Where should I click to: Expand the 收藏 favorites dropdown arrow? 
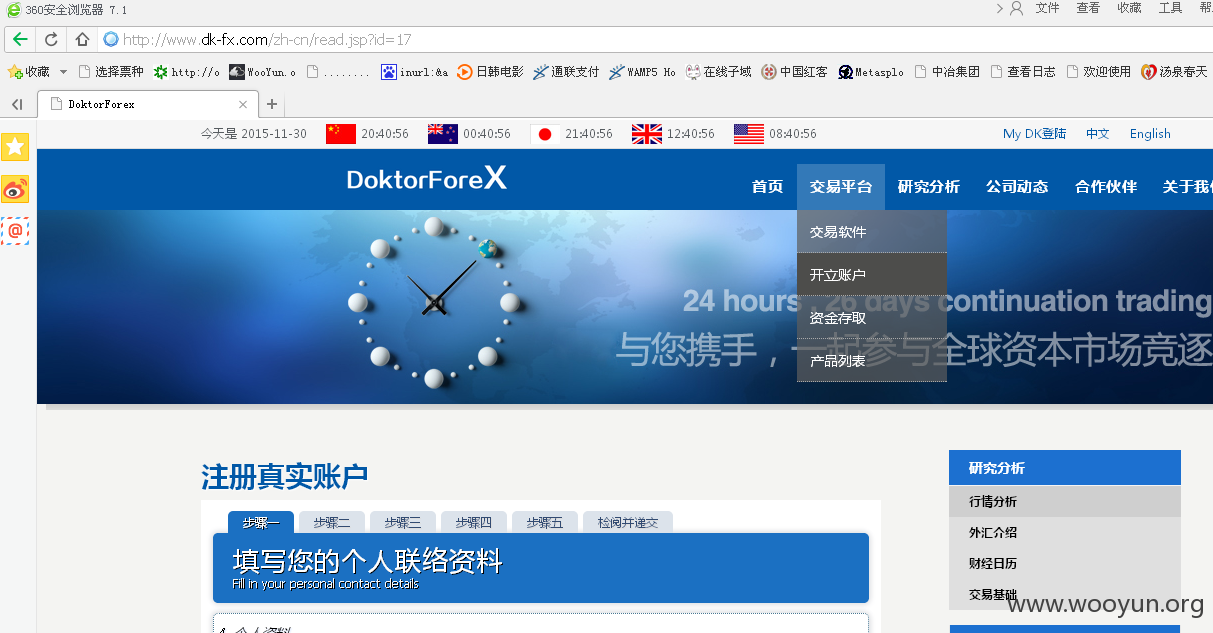[64, 72]
